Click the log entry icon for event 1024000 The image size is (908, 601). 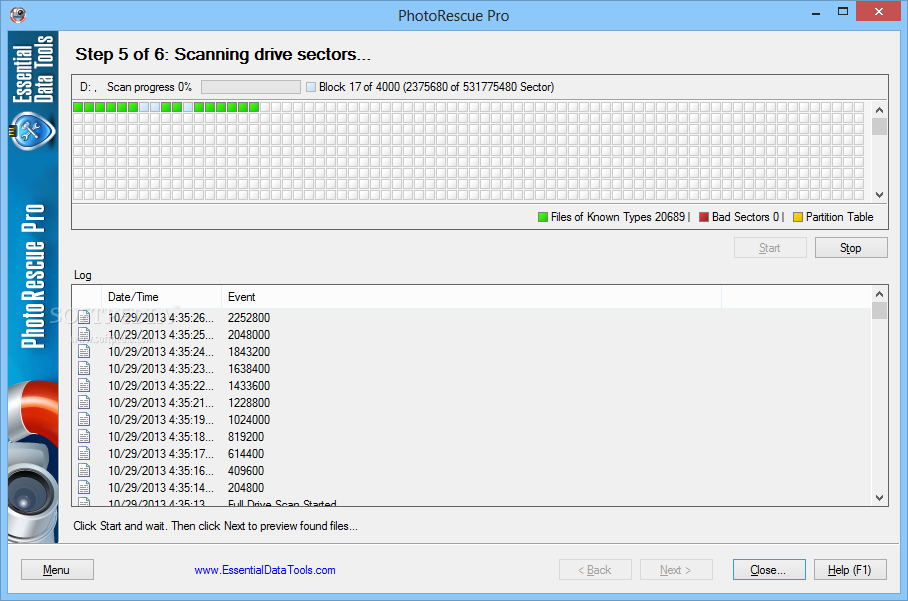point(84,419)
